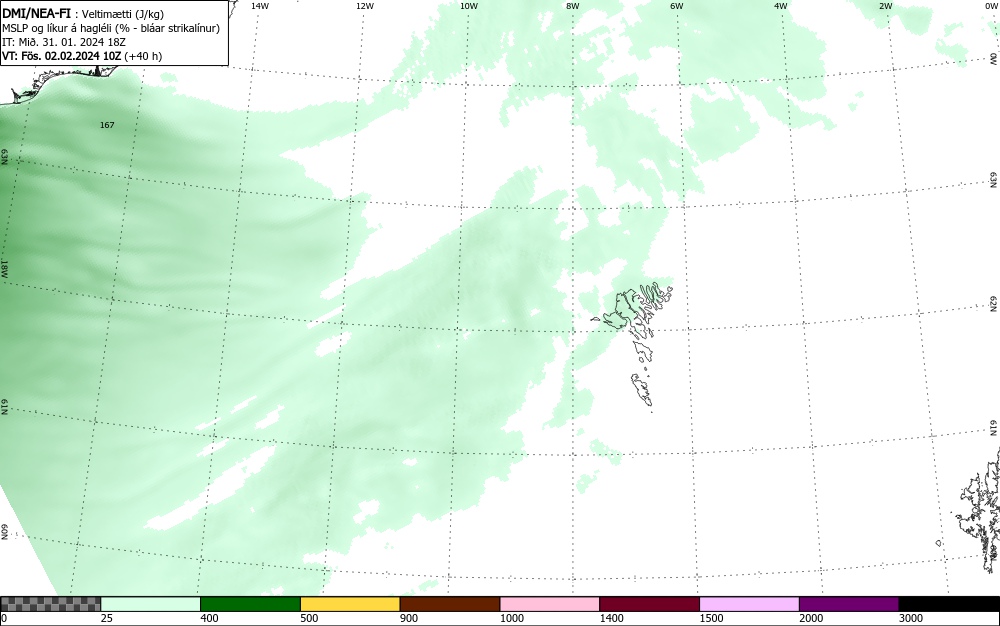Click the legend value 2000
1000x626 pixels.
click(x=811, y=618)
